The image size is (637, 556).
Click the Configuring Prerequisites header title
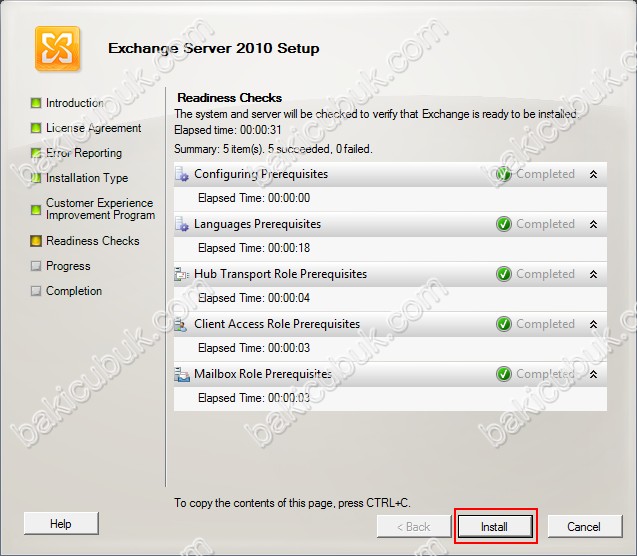(261, 174)
